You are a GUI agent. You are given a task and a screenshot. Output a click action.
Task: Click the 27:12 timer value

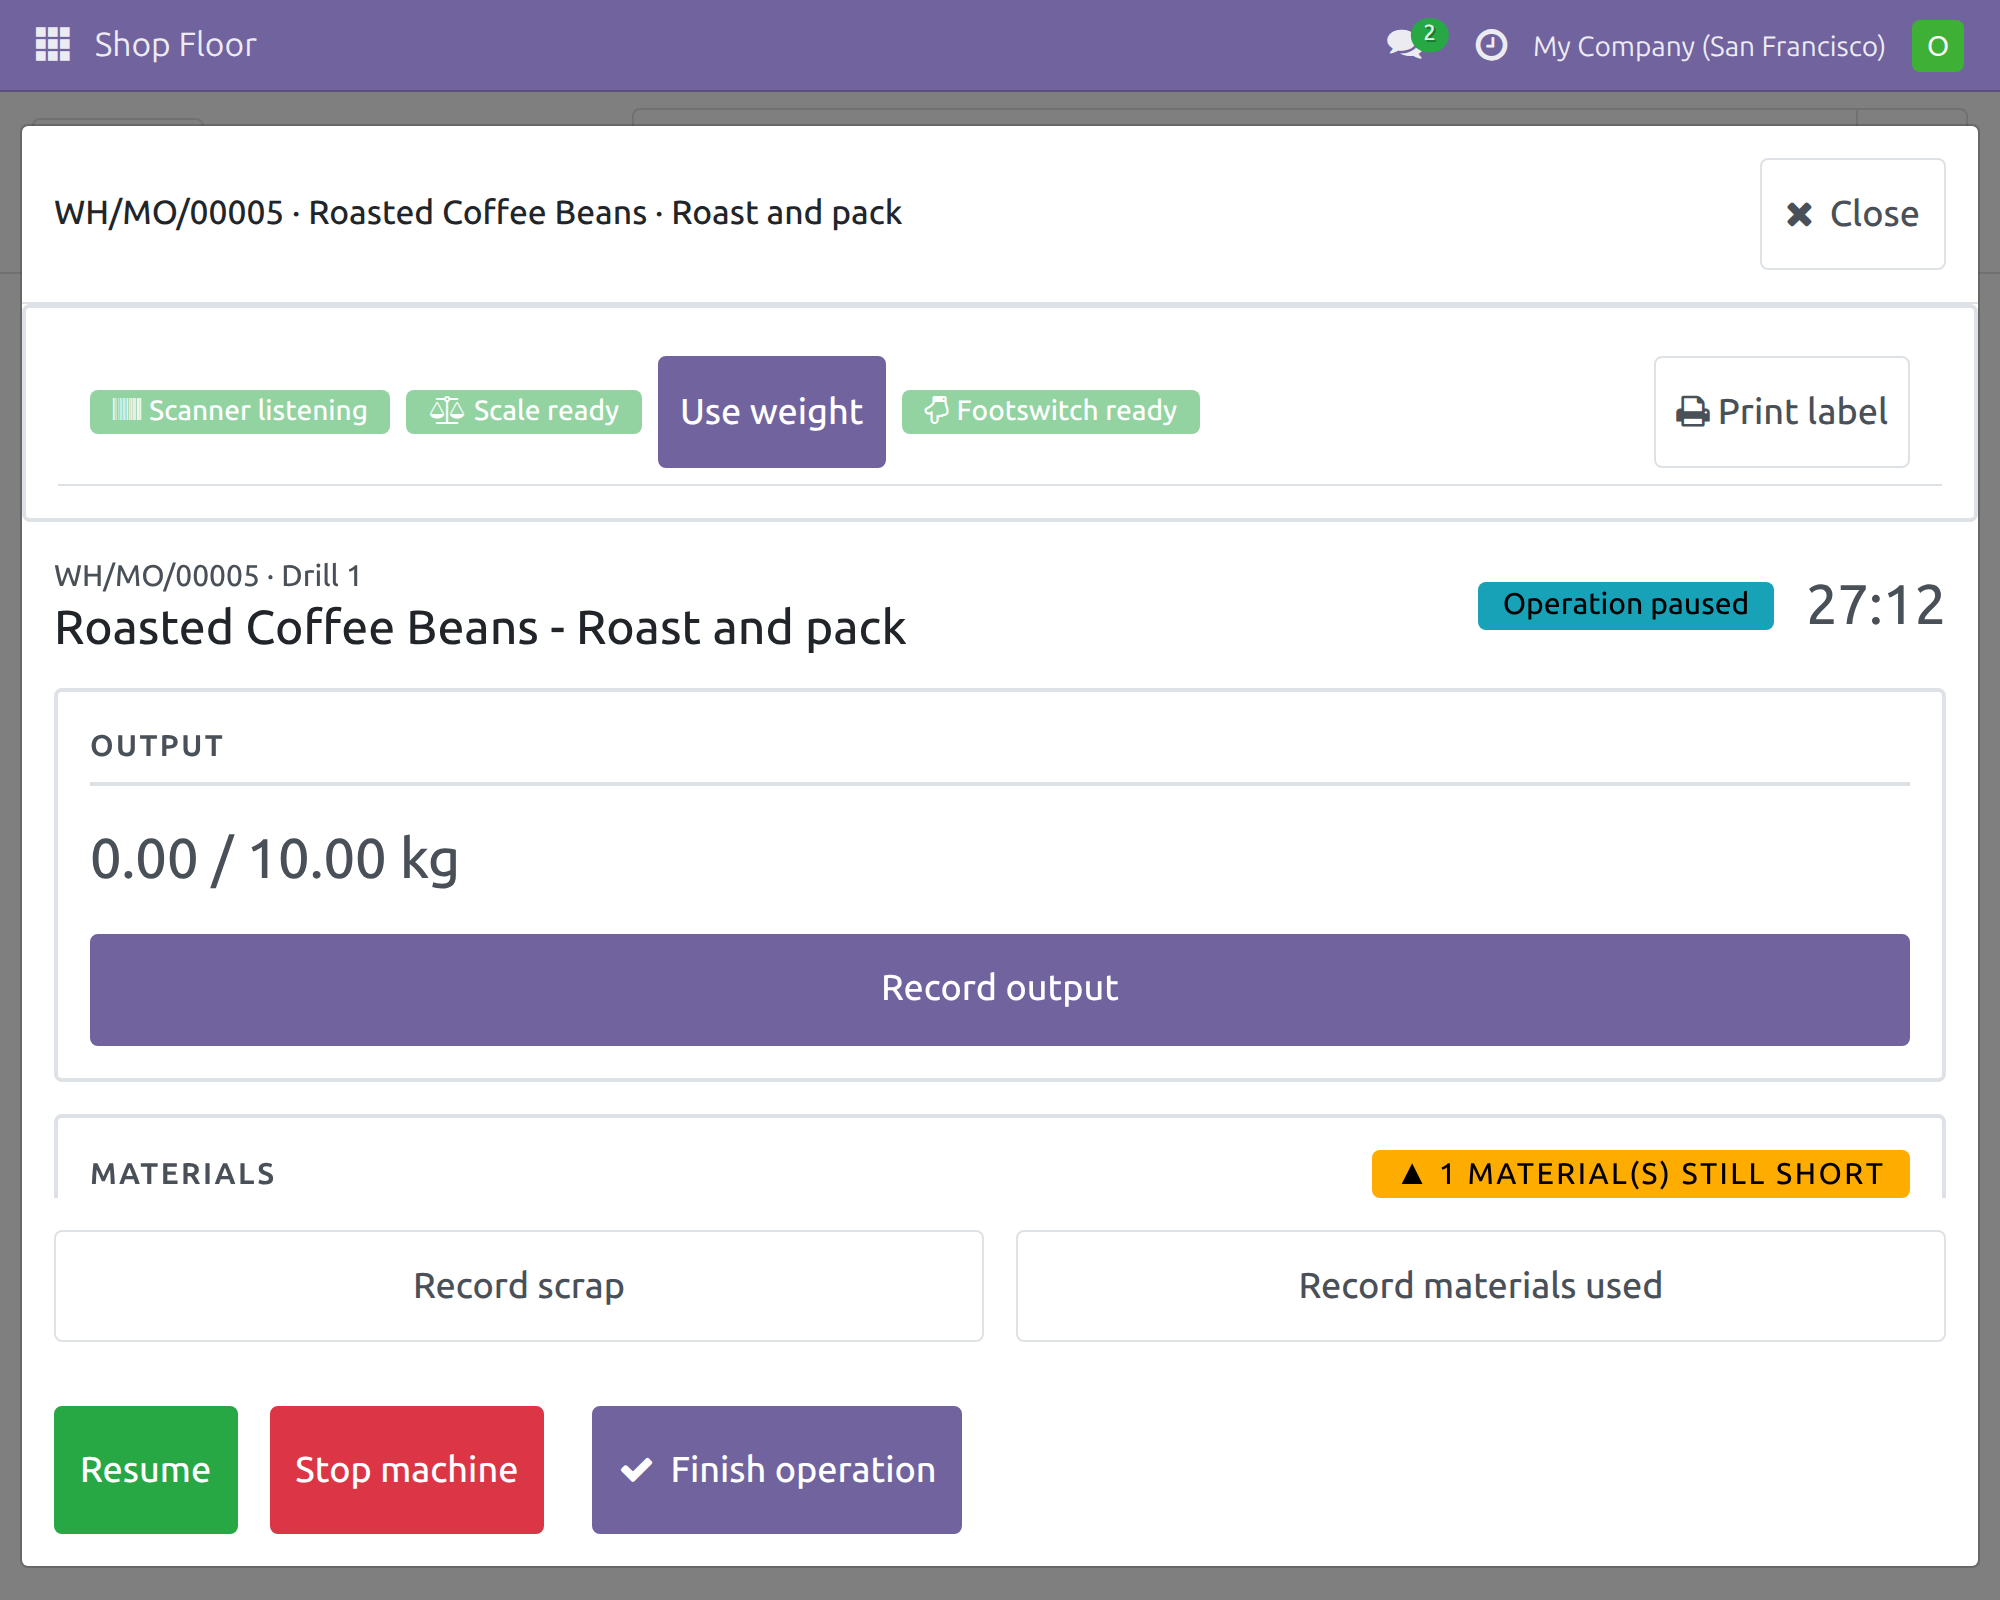coord(1875,606)
